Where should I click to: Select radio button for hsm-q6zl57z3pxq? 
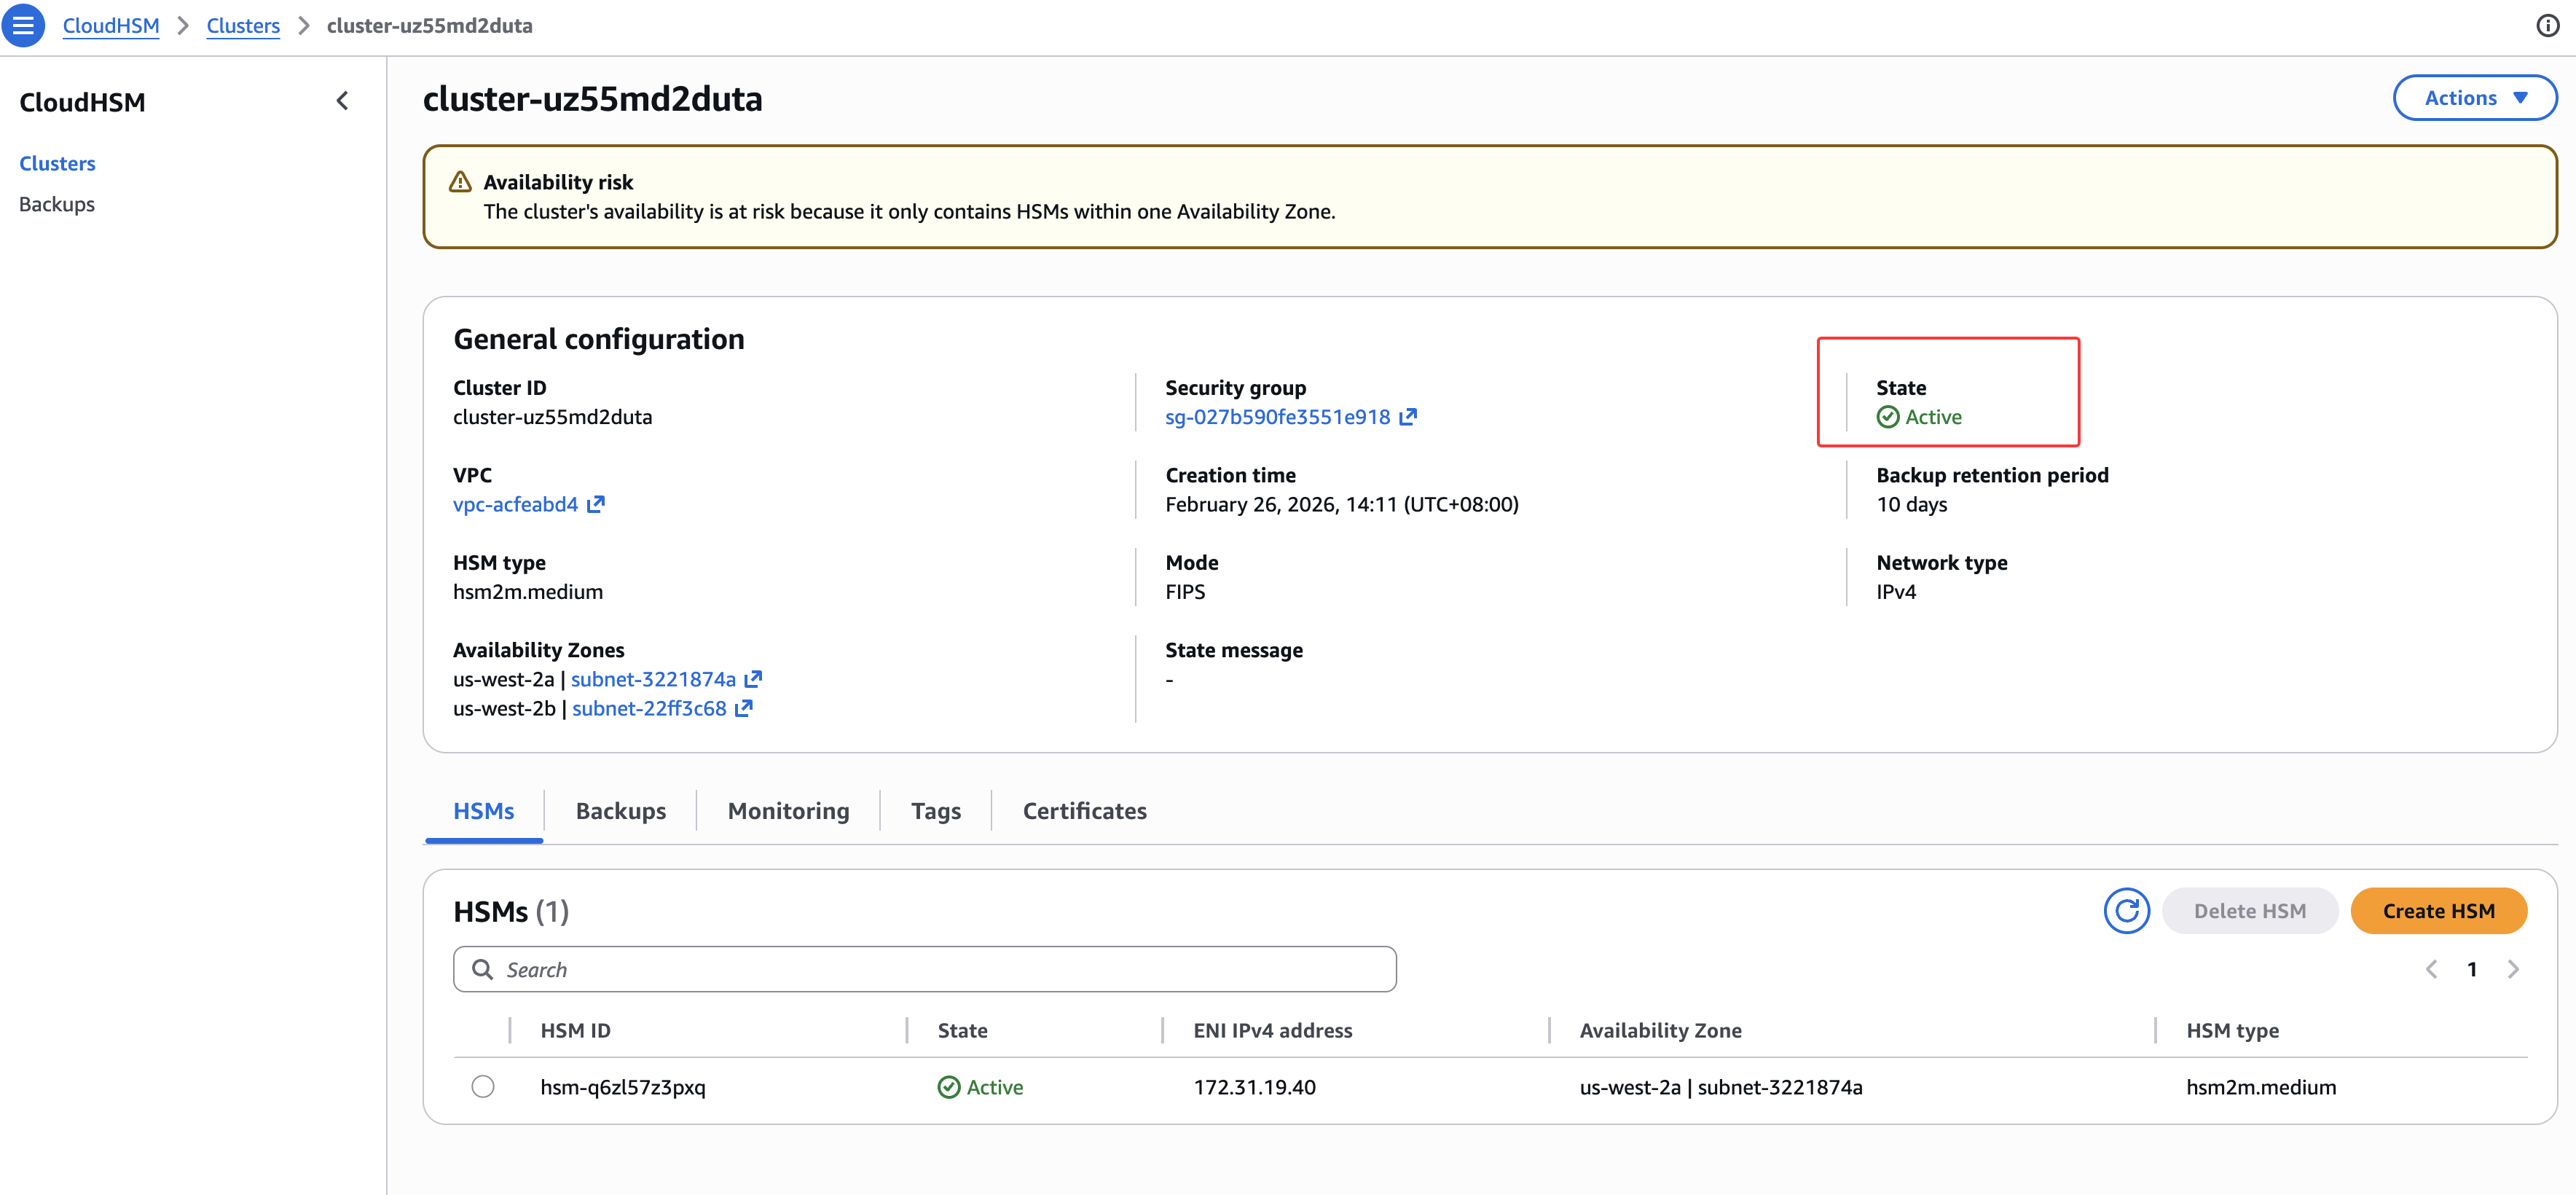point(483,1086)
